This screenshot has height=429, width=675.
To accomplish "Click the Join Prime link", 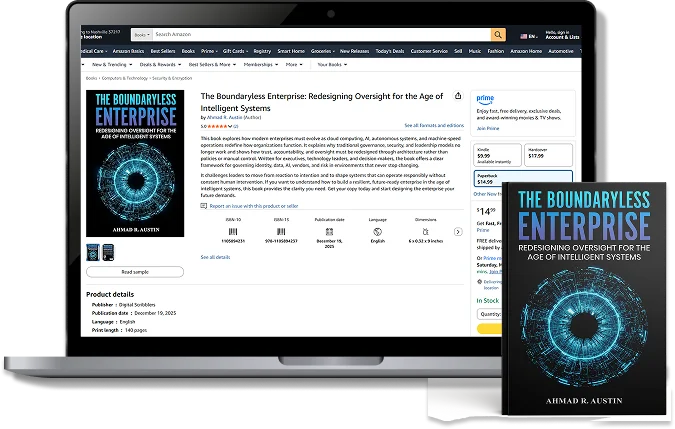I will 488,128.
